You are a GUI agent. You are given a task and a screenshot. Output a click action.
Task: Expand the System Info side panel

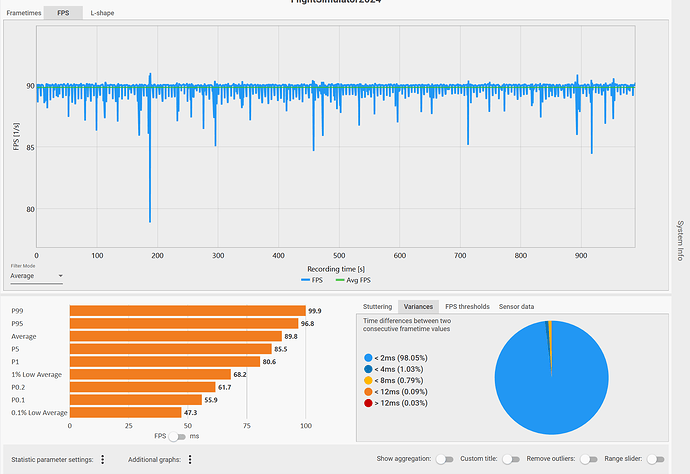tap(680, 241)
